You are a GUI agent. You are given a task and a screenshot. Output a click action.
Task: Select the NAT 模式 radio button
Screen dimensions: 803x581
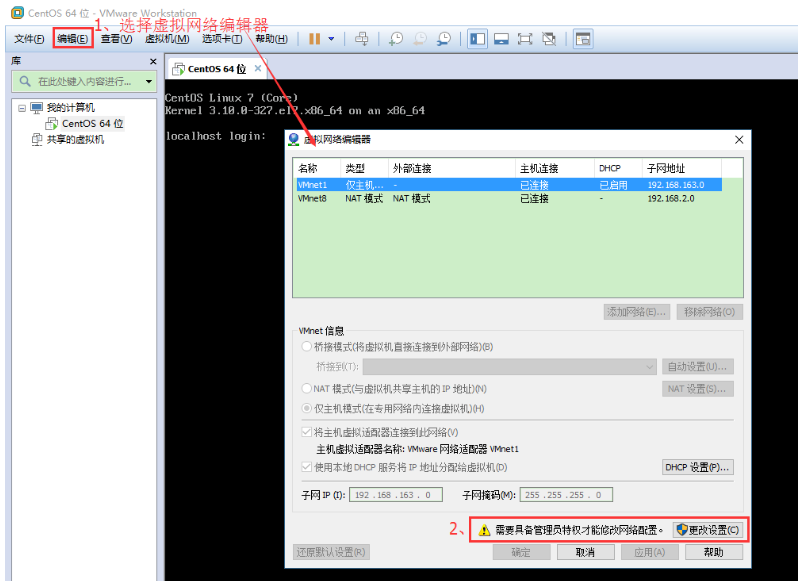pyautogui.click(x=306, y=388)
